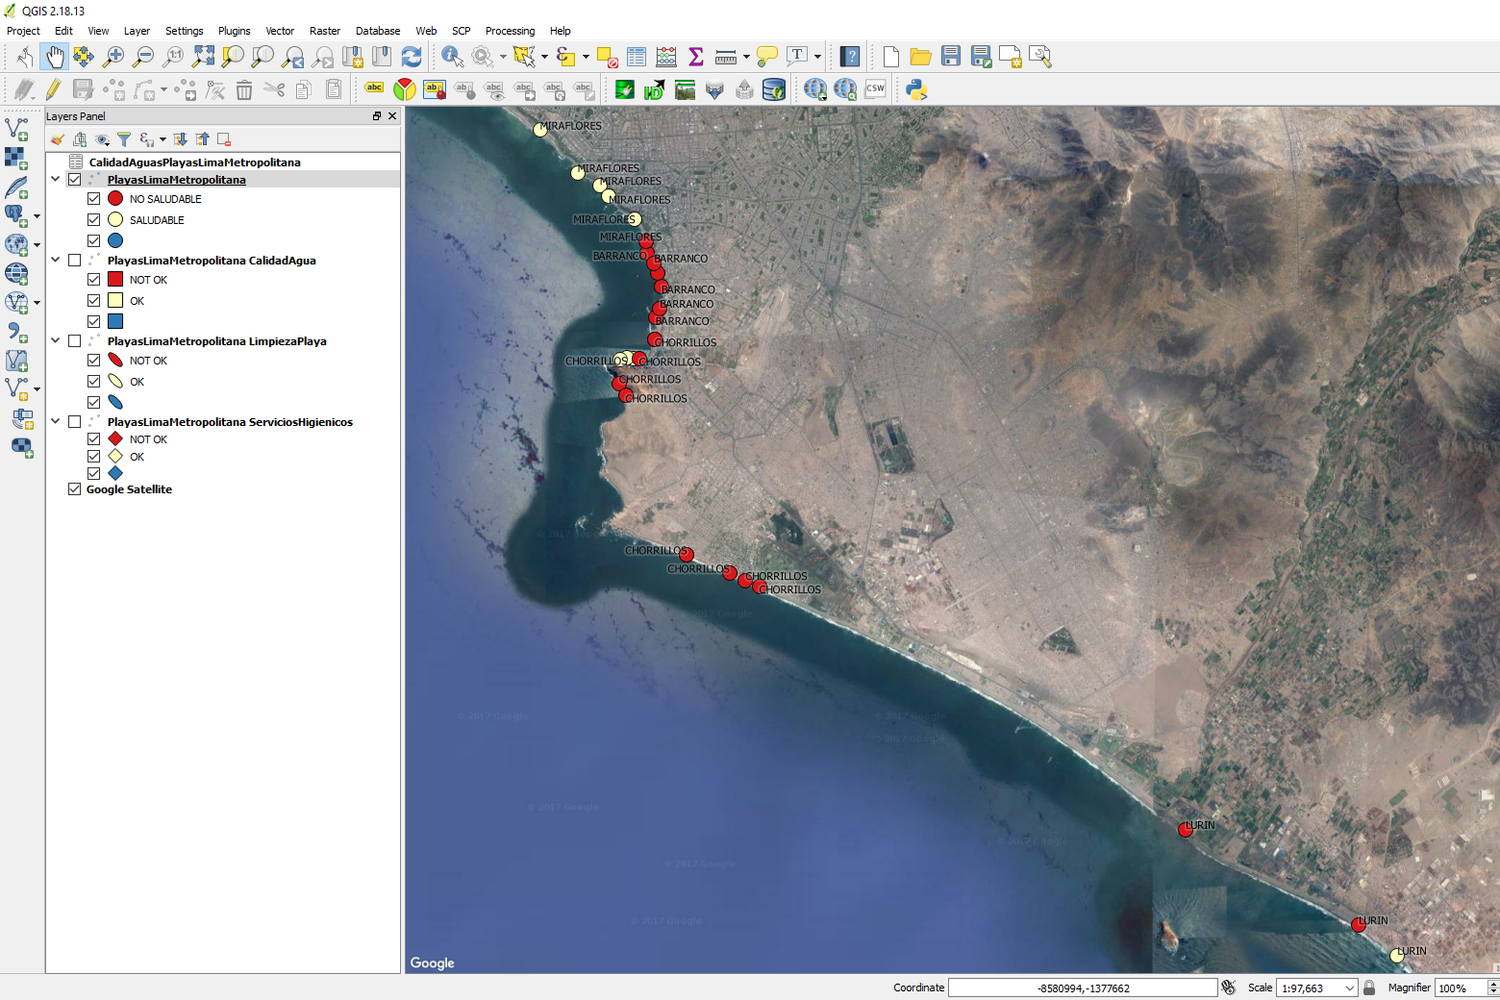The height and width of the screenshot is (1000, 1500).
Task: Open the Text Annotation dropdown arrow
Action: tap(817, 57)
